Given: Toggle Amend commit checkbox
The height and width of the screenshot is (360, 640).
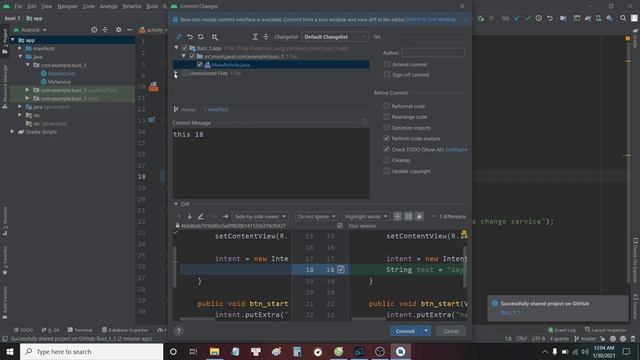Looking at the screenshot, I should [x=387, y=64].
